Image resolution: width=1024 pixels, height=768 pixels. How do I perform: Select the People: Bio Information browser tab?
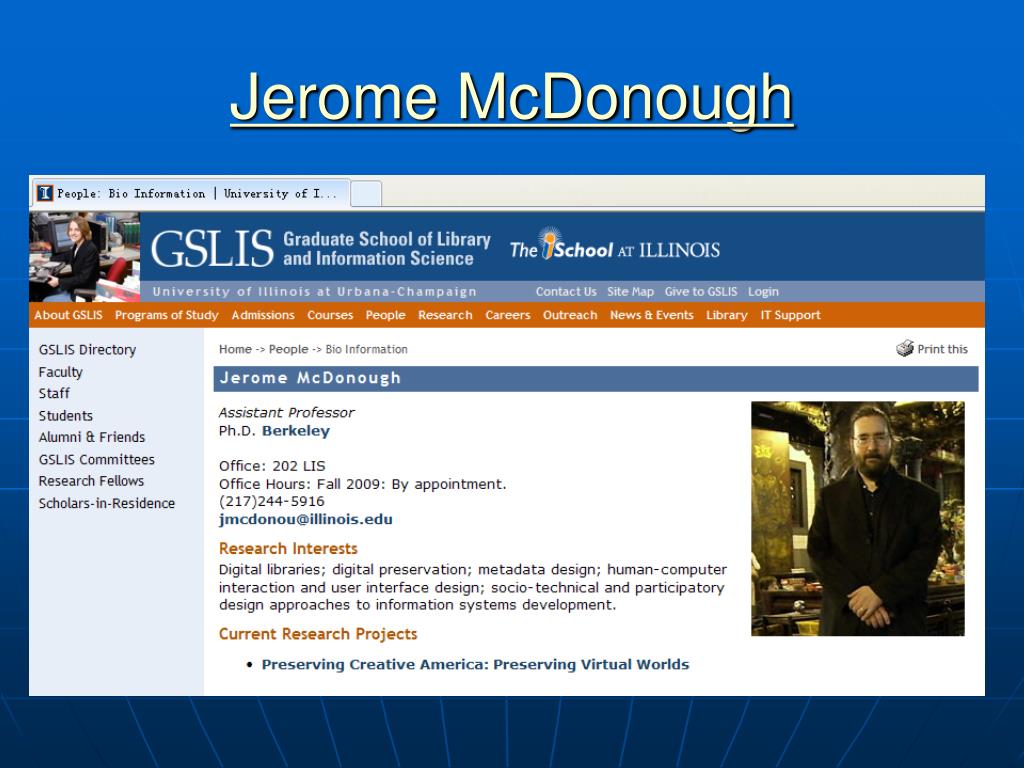(x=190, y=193)
